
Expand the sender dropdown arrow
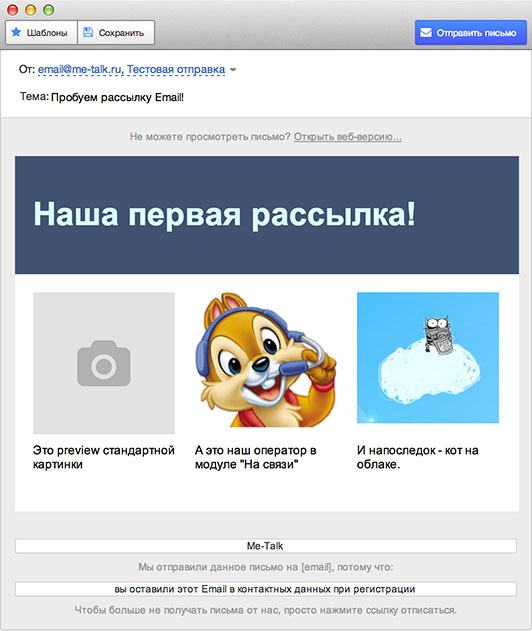(x=233, y=70)
